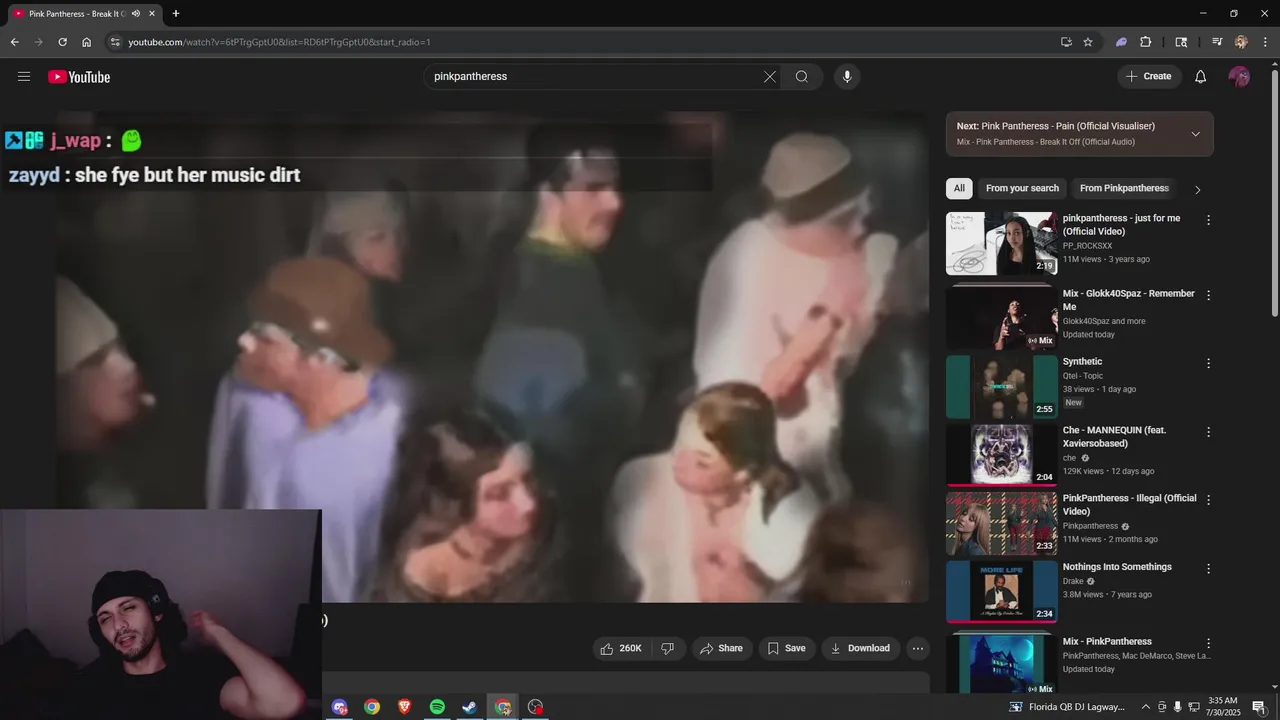Open the YouTube guide hamburger menu
1280x720 pixels.
24,77
